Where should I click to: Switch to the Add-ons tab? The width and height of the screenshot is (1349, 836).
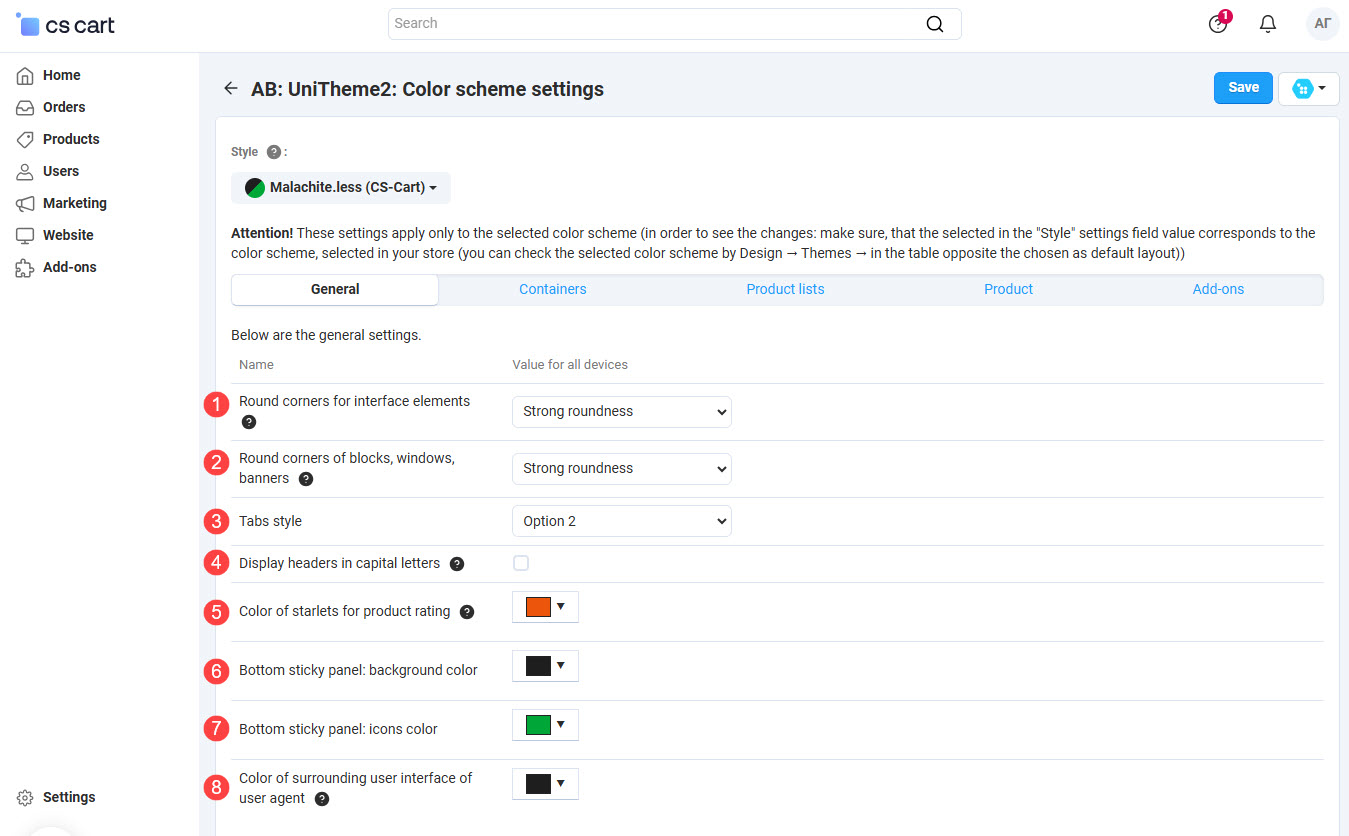click(1218, 289)
